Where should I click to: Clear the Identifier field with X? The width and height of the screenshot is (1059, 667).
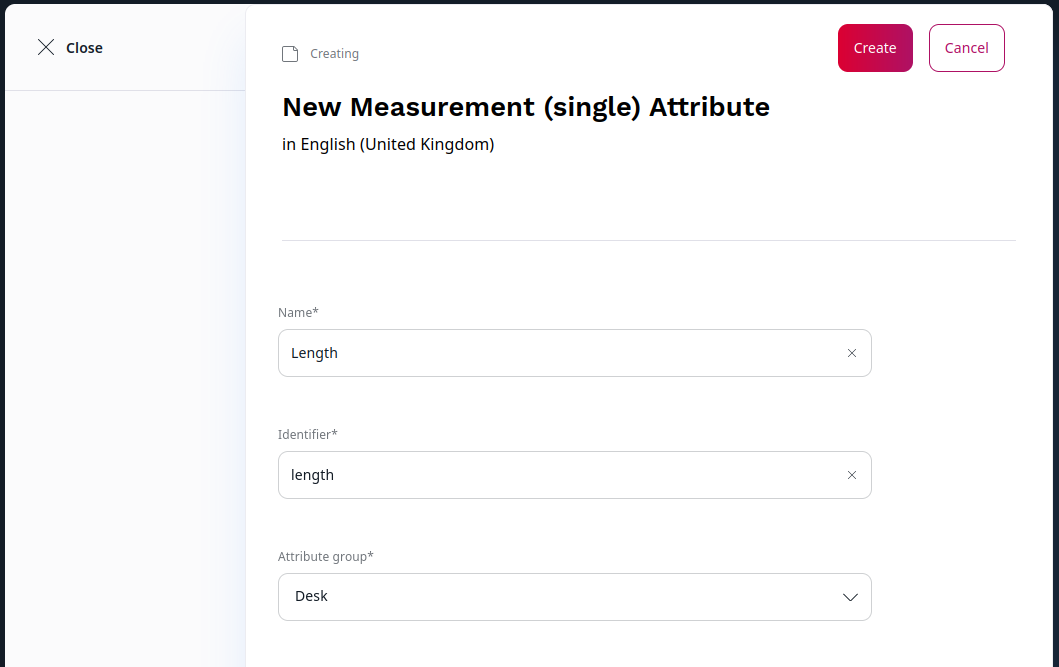pyautogui.click(x=852, y=475)
